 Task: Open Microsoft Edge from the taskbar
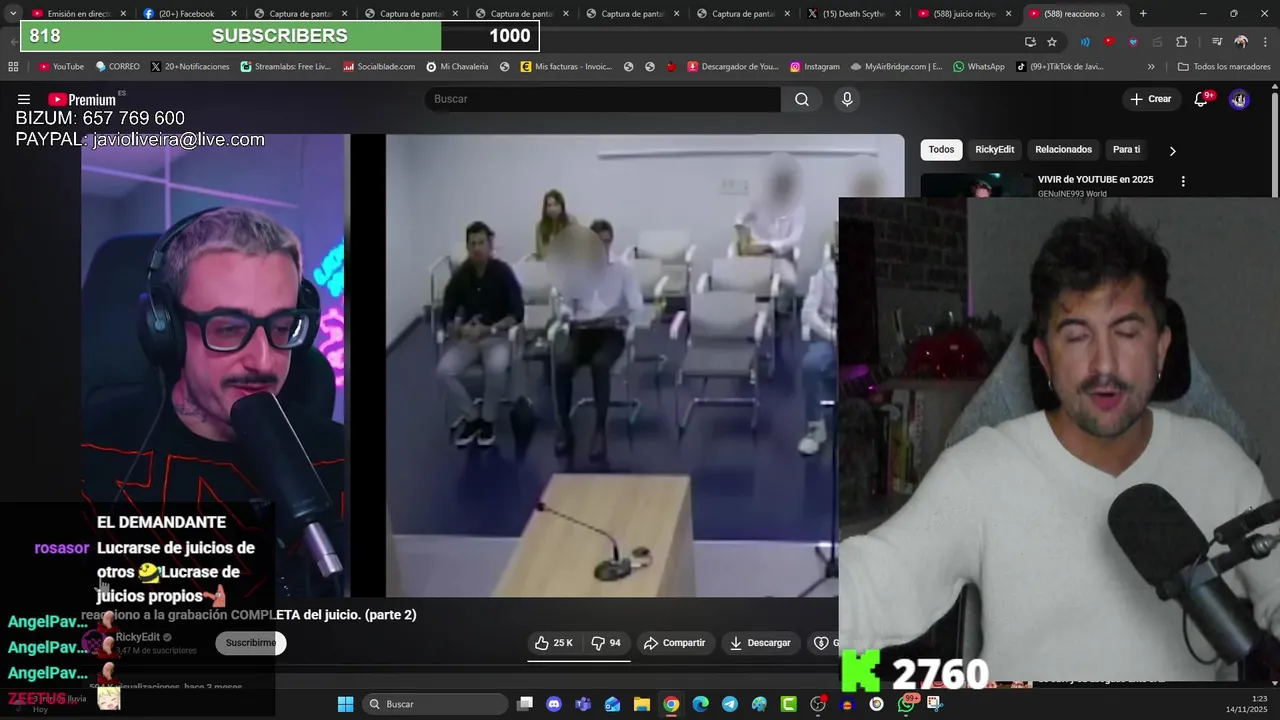pos(700,704)
